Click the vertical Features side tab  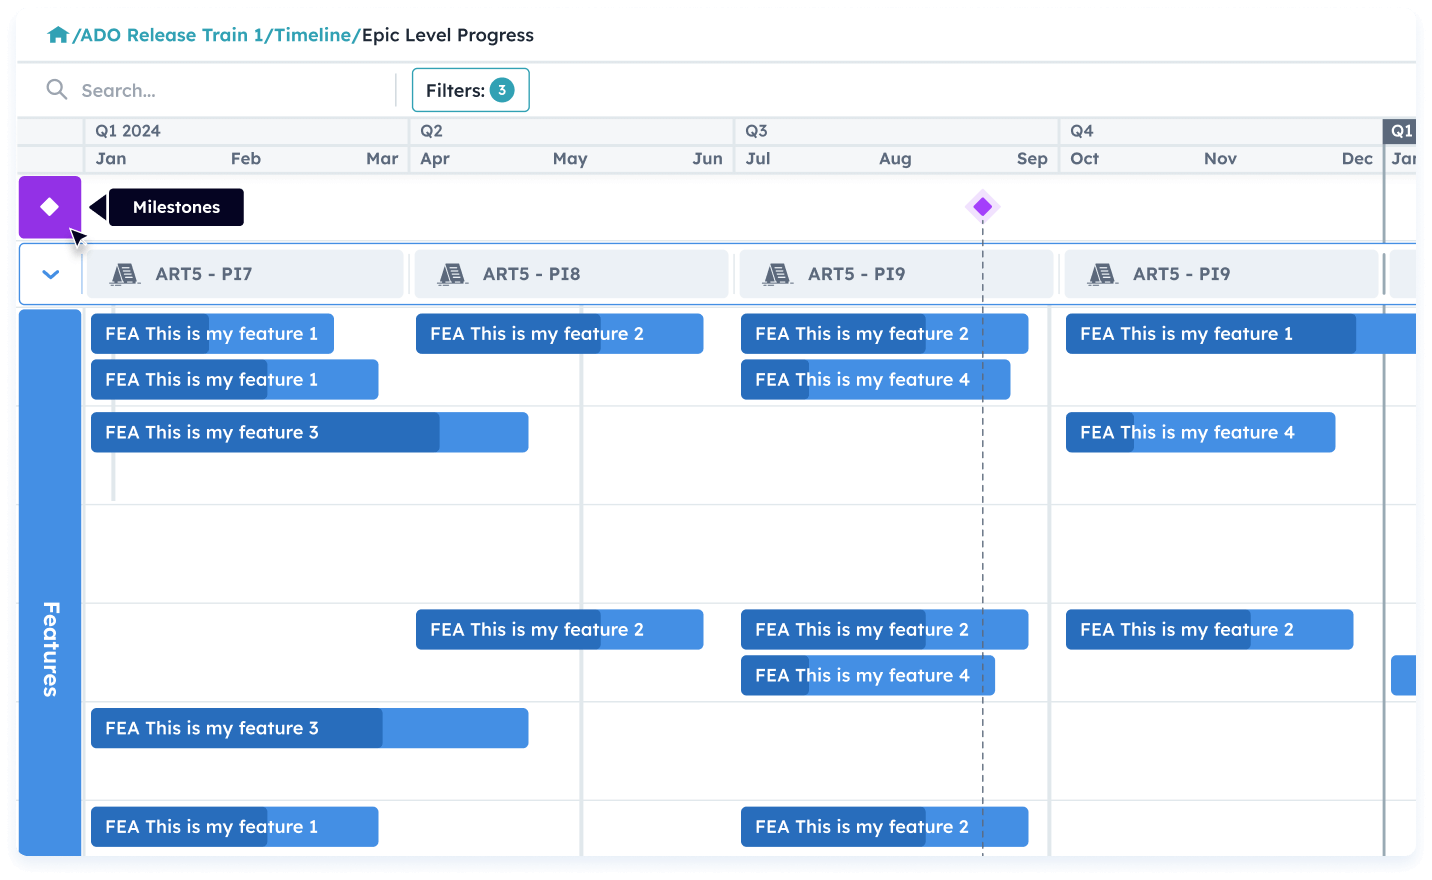[50, 582]
